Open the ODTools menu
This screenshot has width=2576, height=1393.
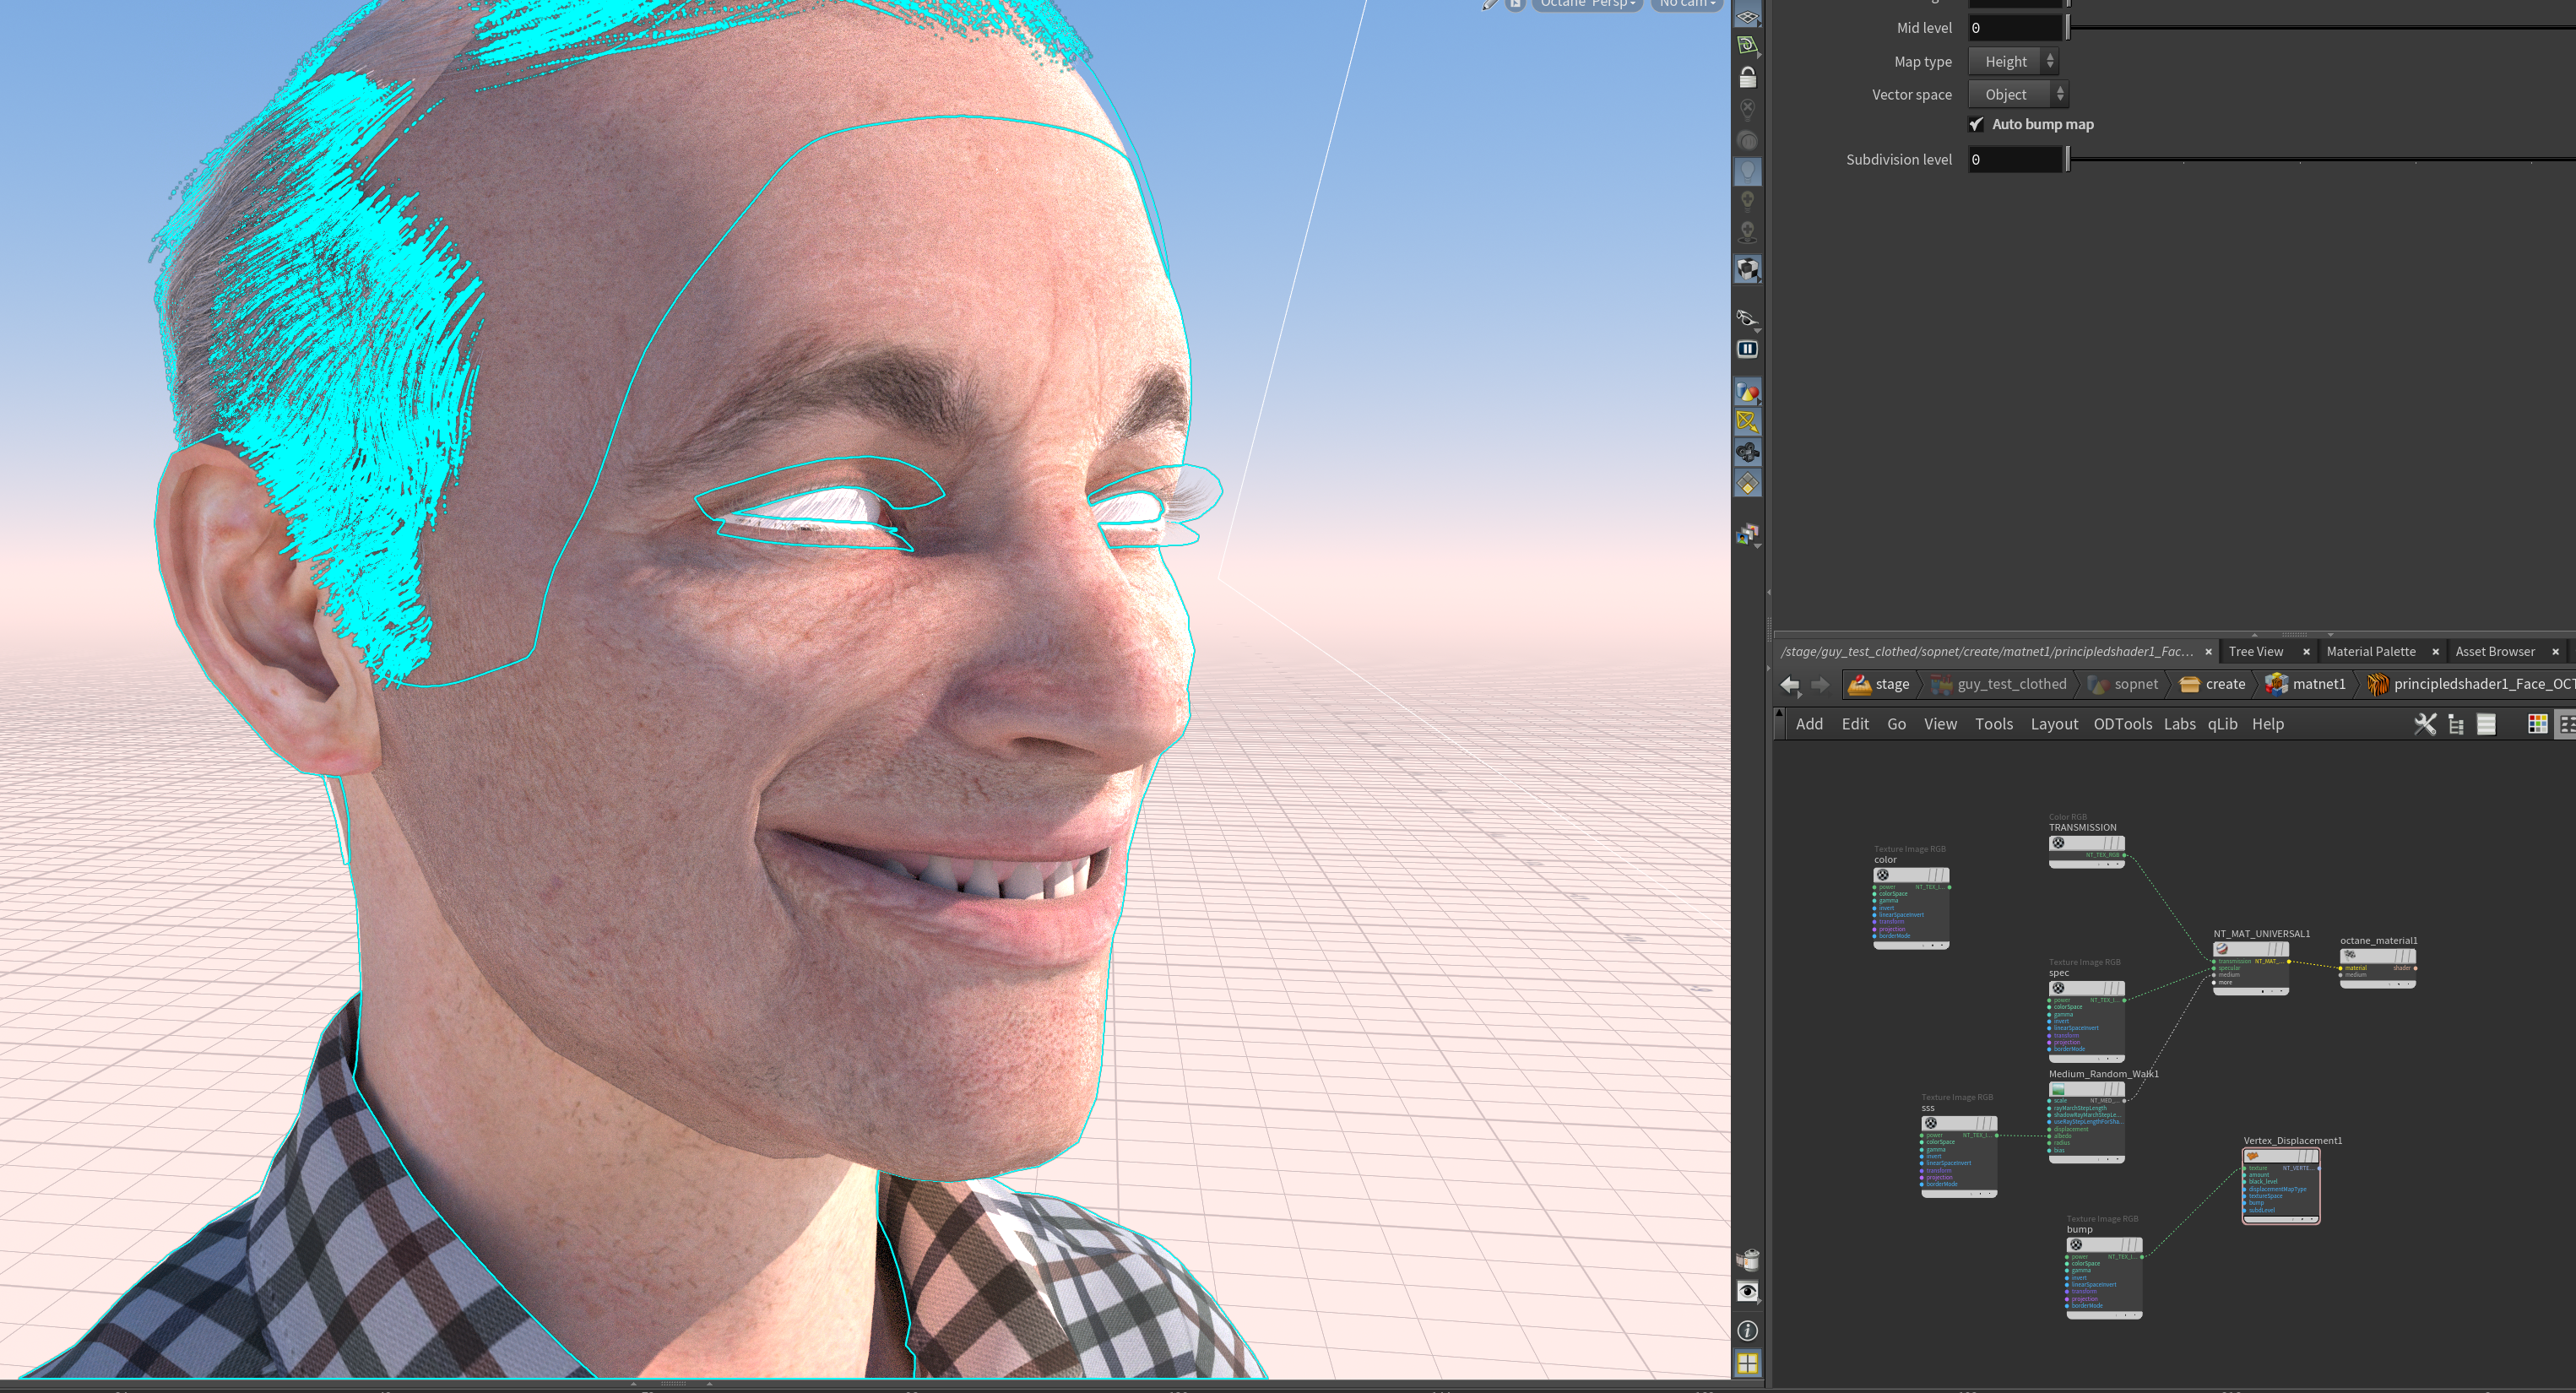click(2122, 724)
